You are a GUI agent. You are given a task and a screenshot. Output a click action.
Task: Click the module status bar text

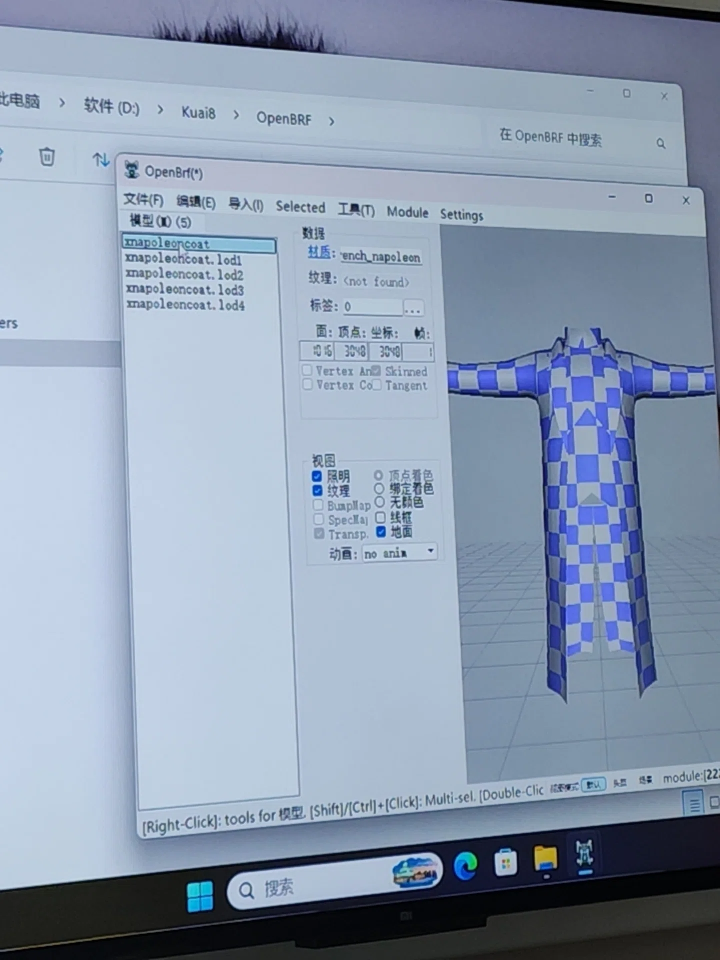(691, 777)
